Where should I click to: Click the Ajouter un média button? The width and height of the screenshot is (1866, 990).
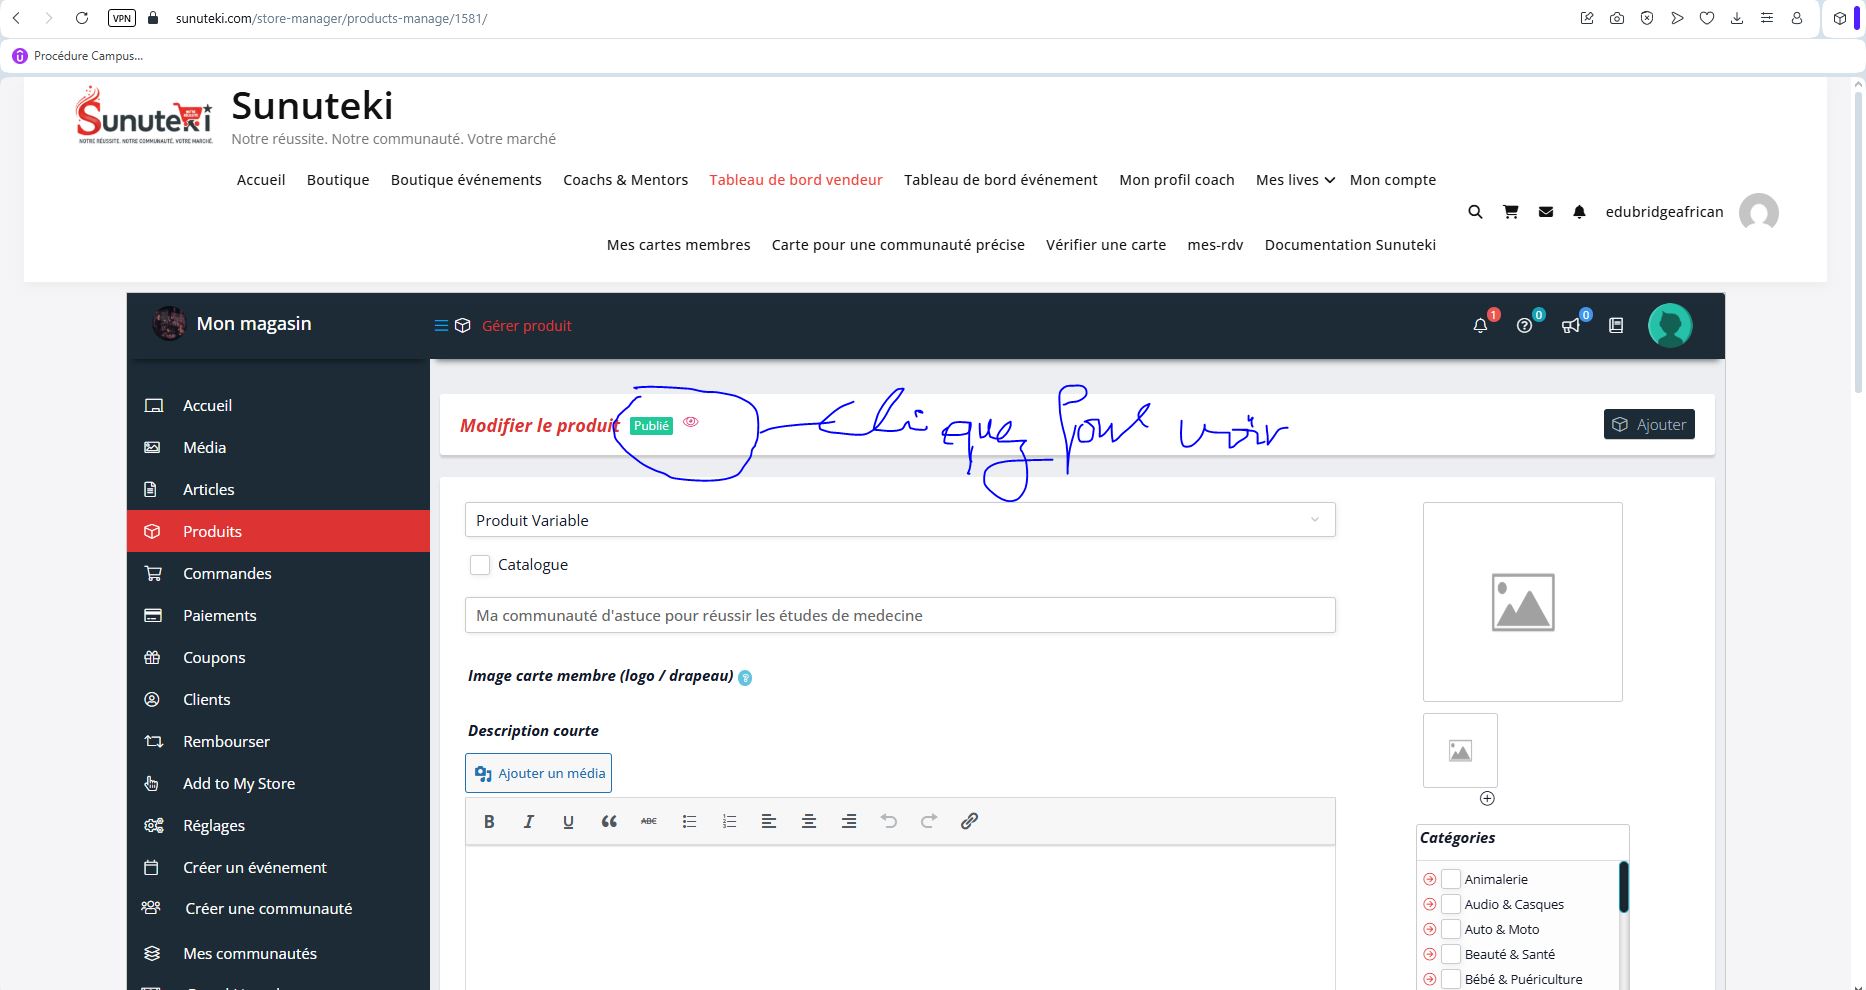pos(538,773)
